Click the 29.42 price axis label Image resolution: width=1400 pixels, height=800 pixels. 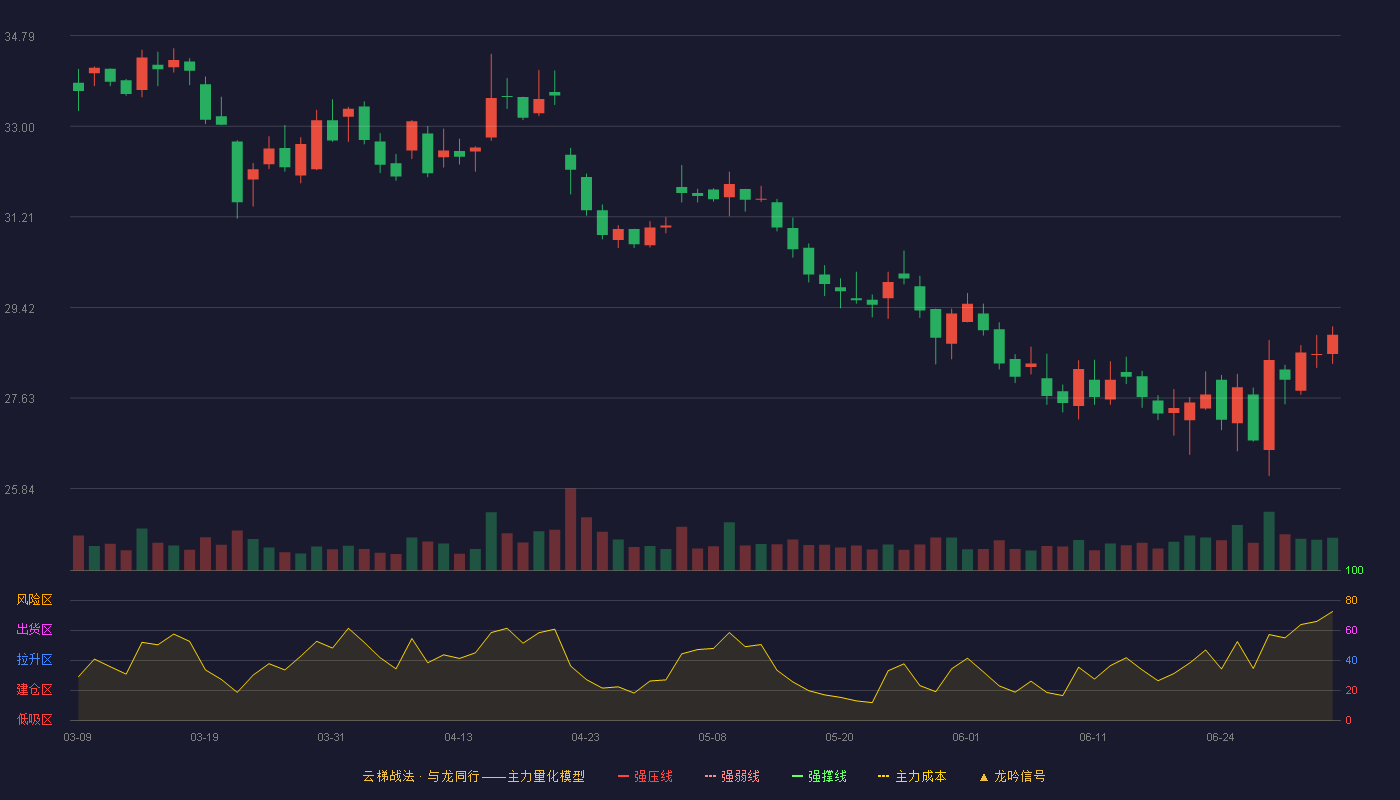pyautogui.click(x=20, y=309)
